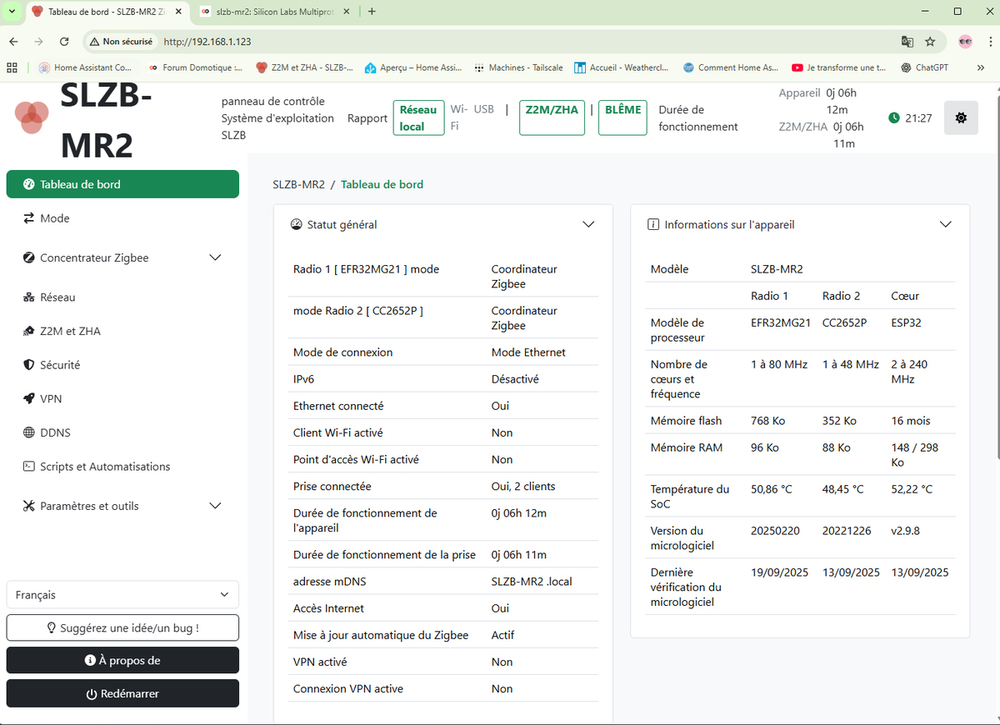This screenshot has height=725, width=1000.
Task: Click the Oui, 2 clients value
Action: [523, 486]
